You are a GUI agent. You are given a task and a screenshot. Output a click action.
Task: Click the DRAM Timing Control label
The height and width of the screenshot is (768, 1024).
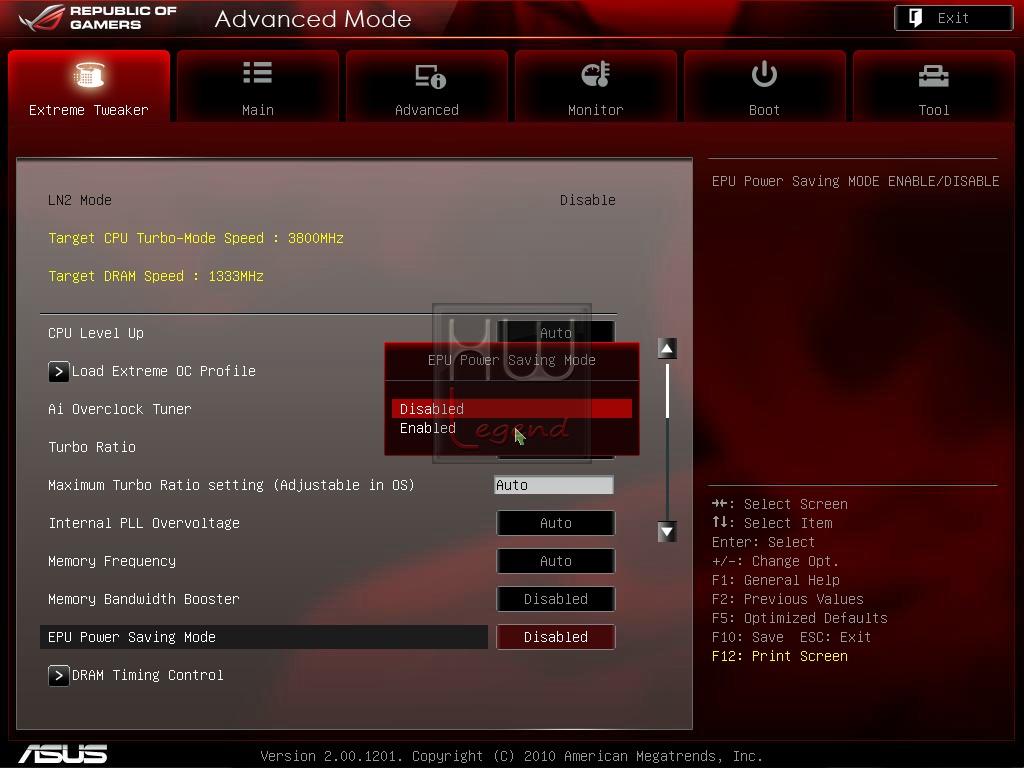click(x=148, y=675)
